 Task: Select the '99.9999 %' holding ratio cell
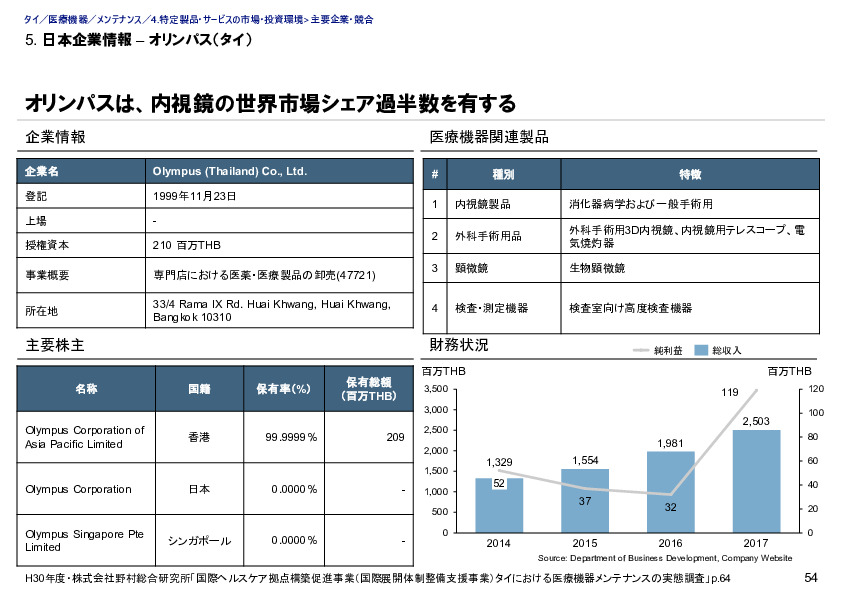point(284,437)
